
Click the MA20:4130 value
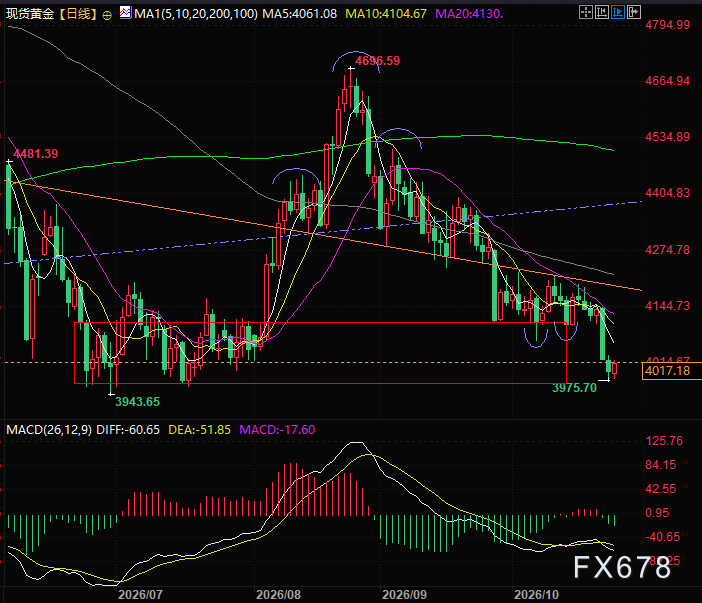469,14
